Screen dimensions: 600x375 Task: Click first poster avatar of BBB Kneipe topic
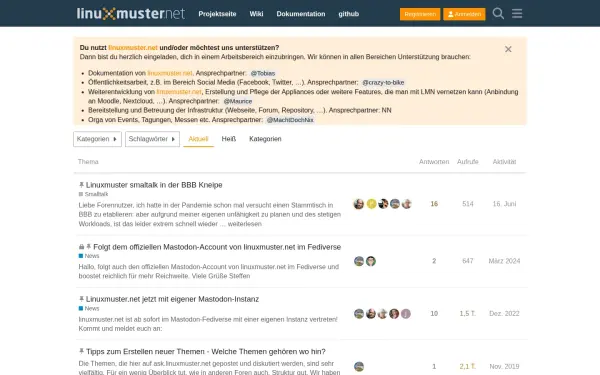[x=359, y=204]
